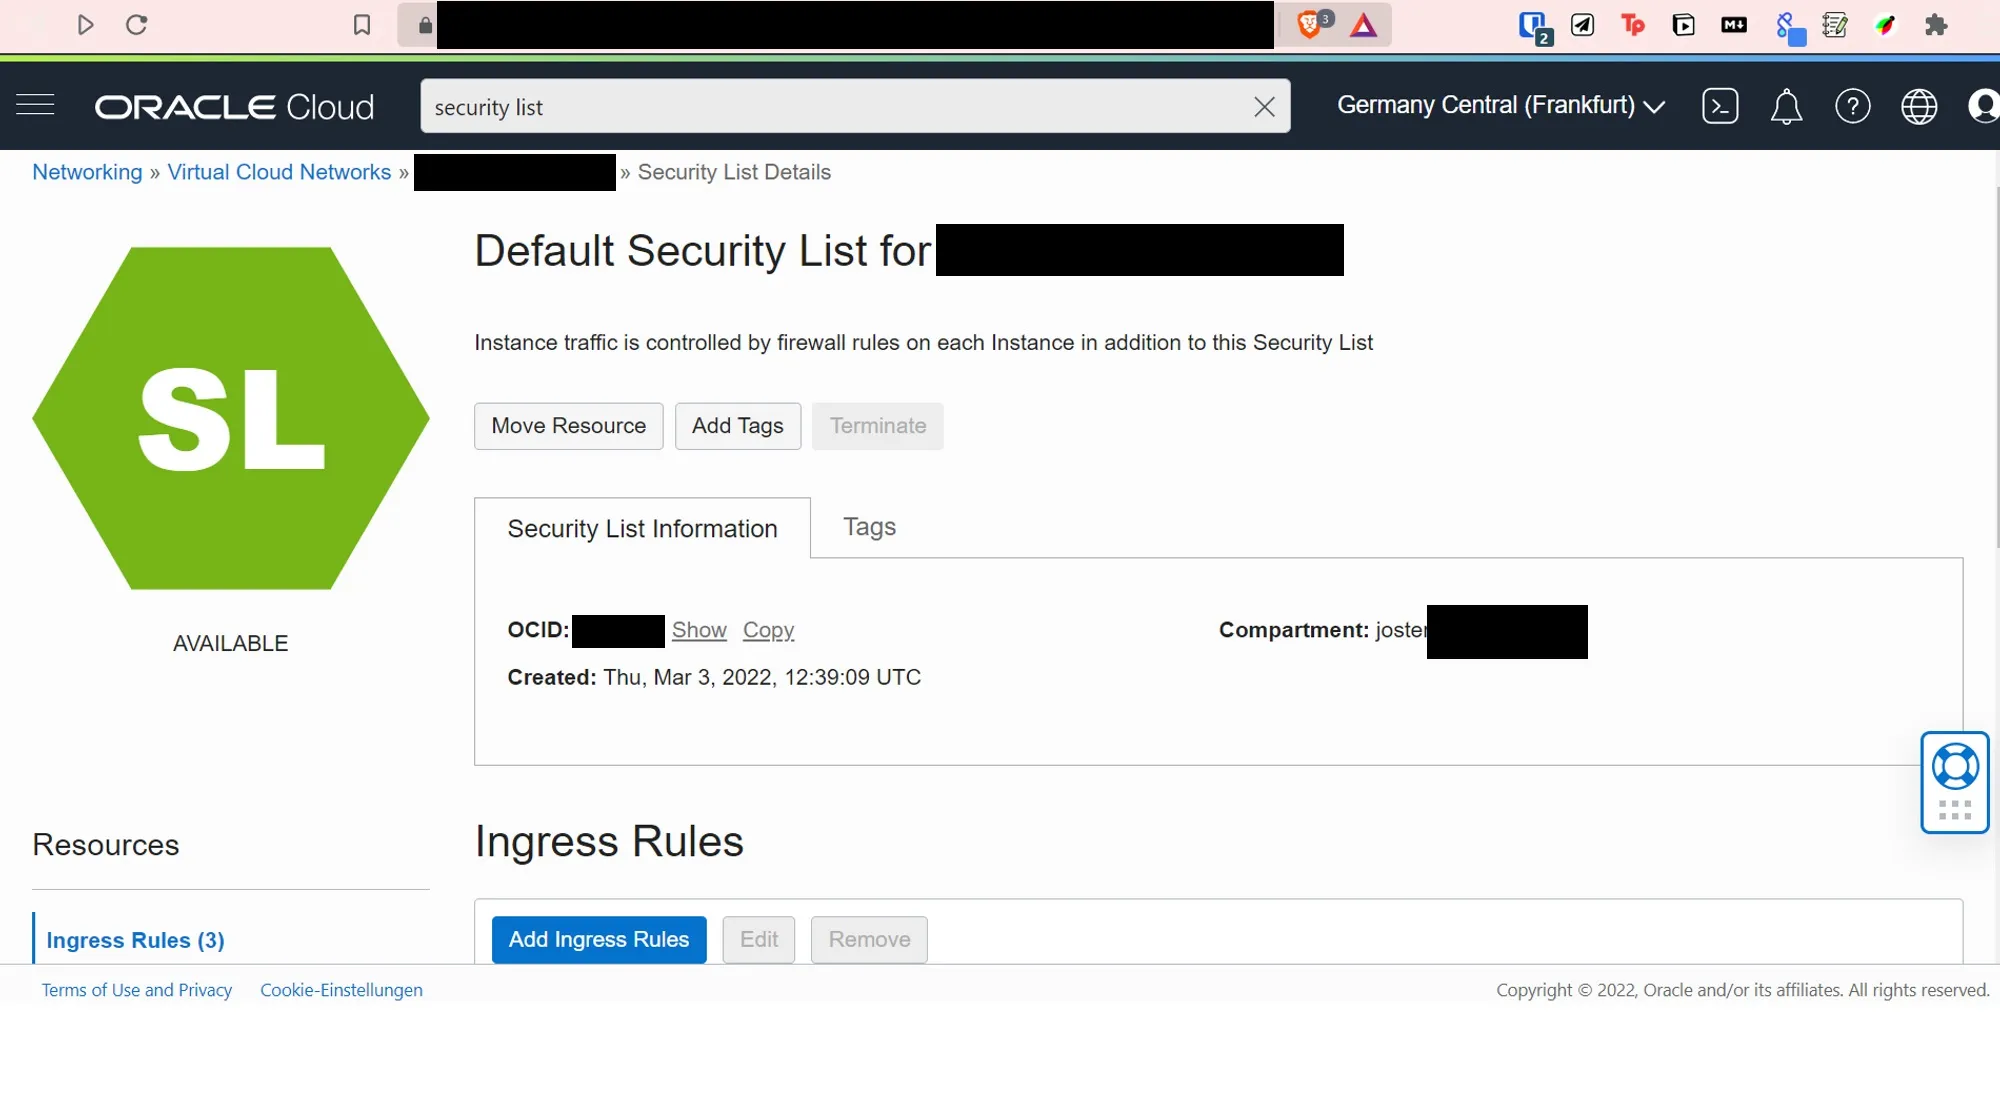Click the 'Created: Thu, Mar 3, 2022' text
The height and width of the screenshot is (1096, 2000).
coord(714,677)
